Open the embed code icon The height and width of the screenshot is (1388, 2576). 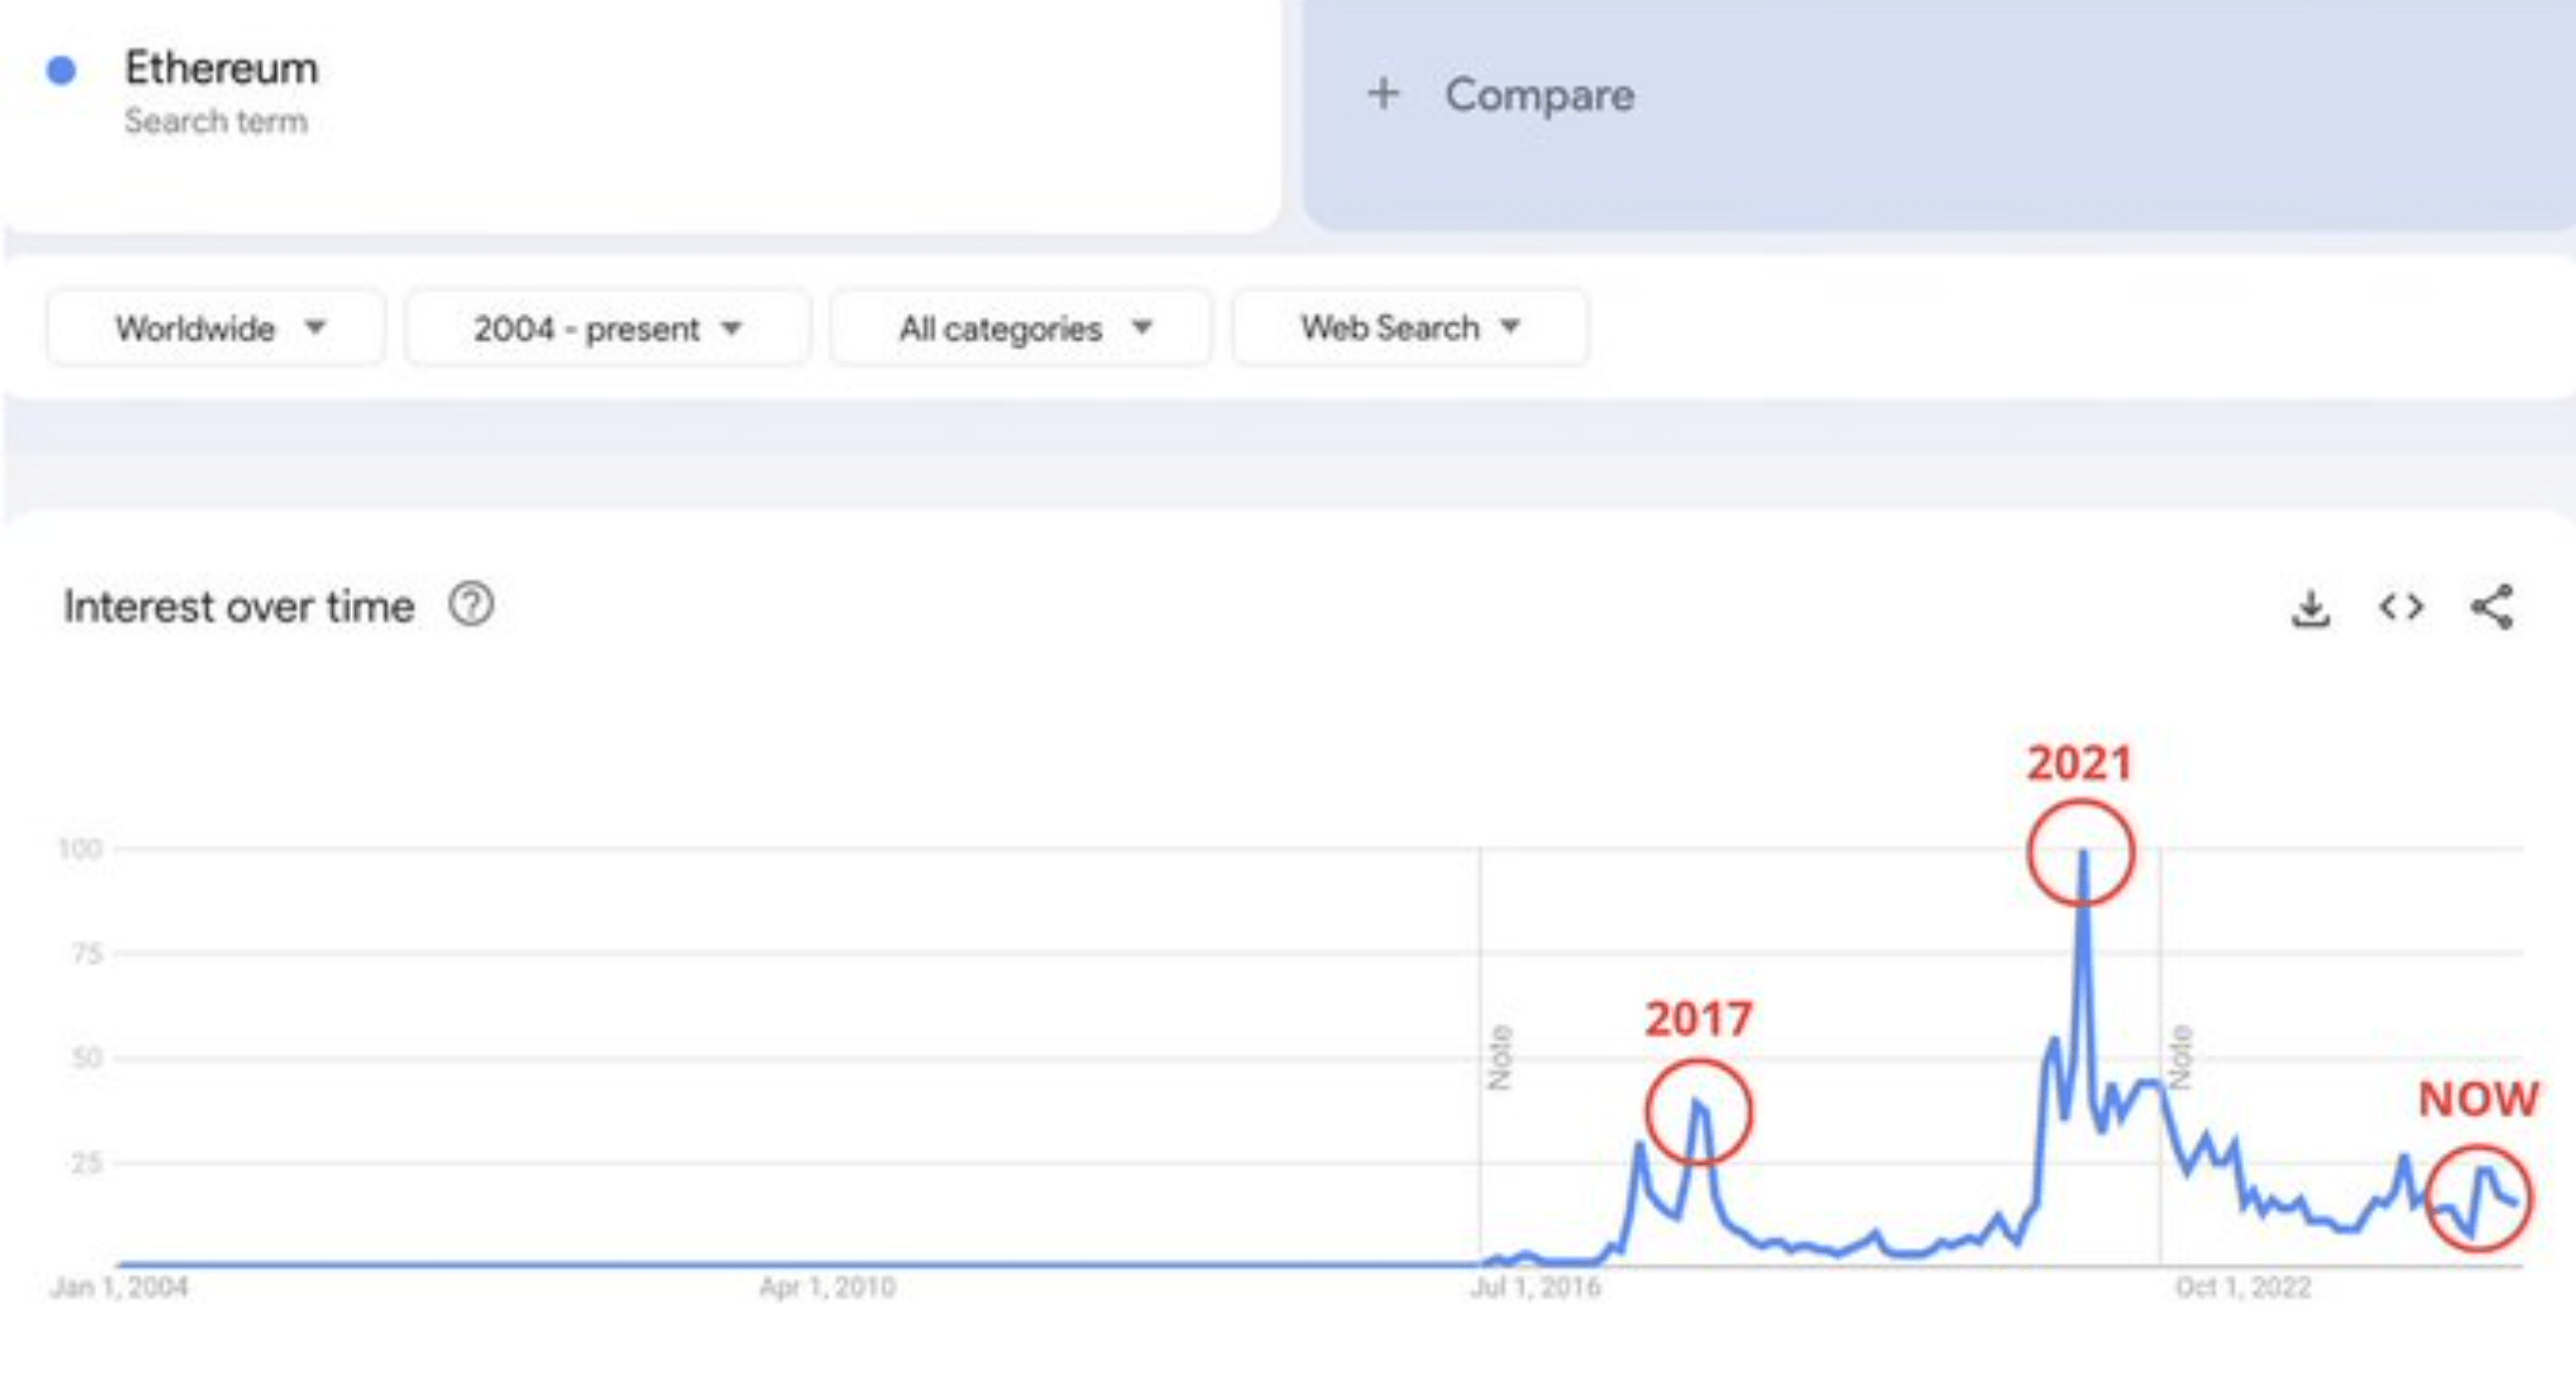(2401, 607)
